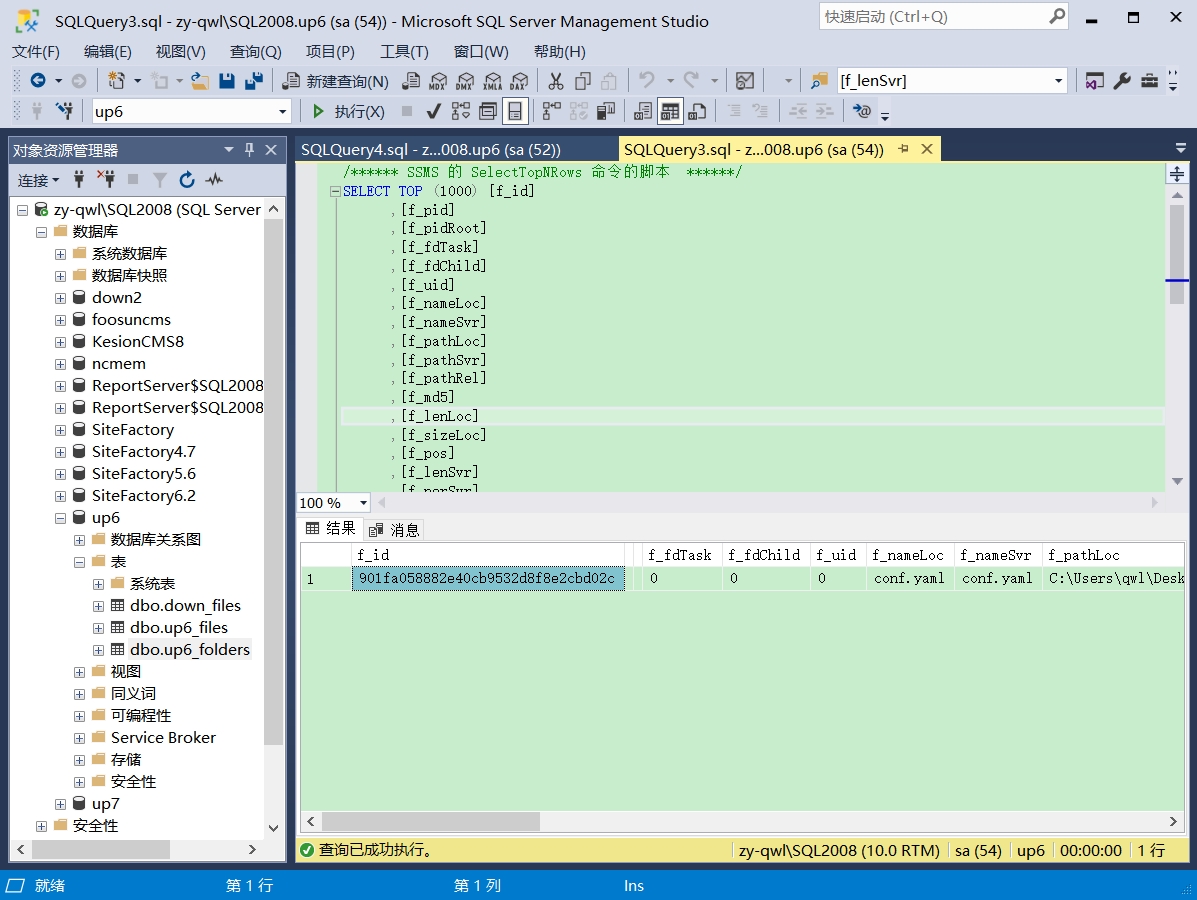This screenshot has width=1197, height=900.
Task: Open the wrench Properties icon
Action: (1122, 81)
